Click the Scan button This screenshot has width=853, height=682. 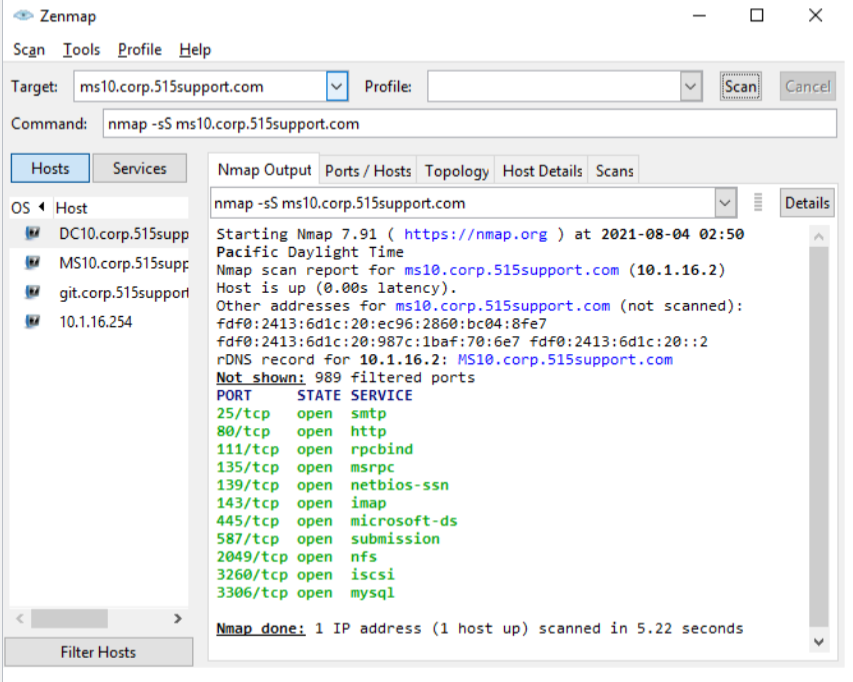click(740, 86)
